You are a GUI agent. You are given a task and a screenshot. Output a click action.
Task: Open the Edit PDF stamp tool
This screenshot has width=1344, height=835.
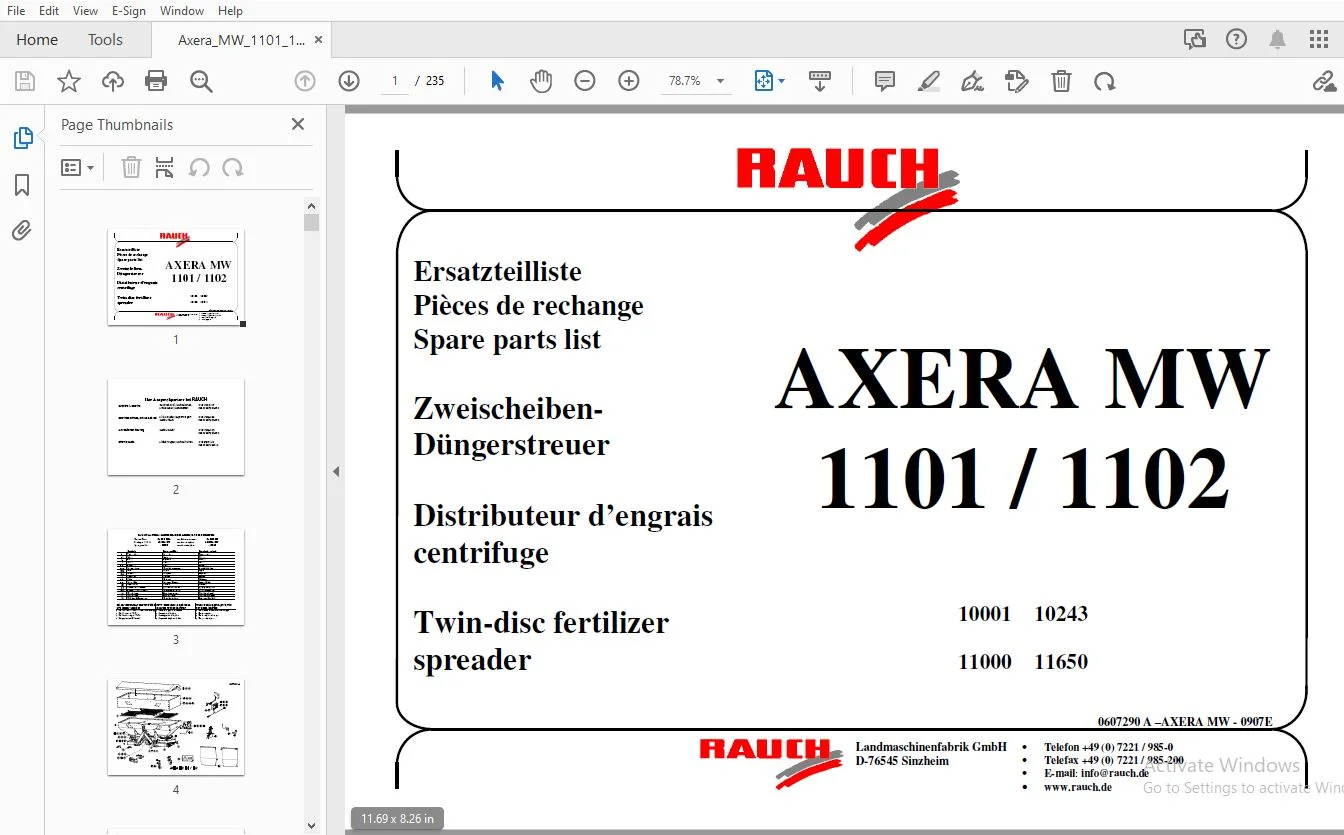[x=1017, y=82]
